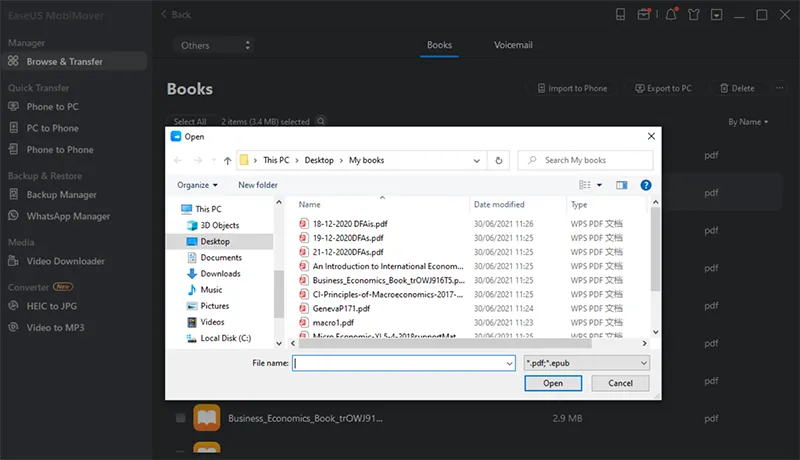
Task: Select Phone to Phone transfer
Action: pyautogui.click(x=59, y=149)
